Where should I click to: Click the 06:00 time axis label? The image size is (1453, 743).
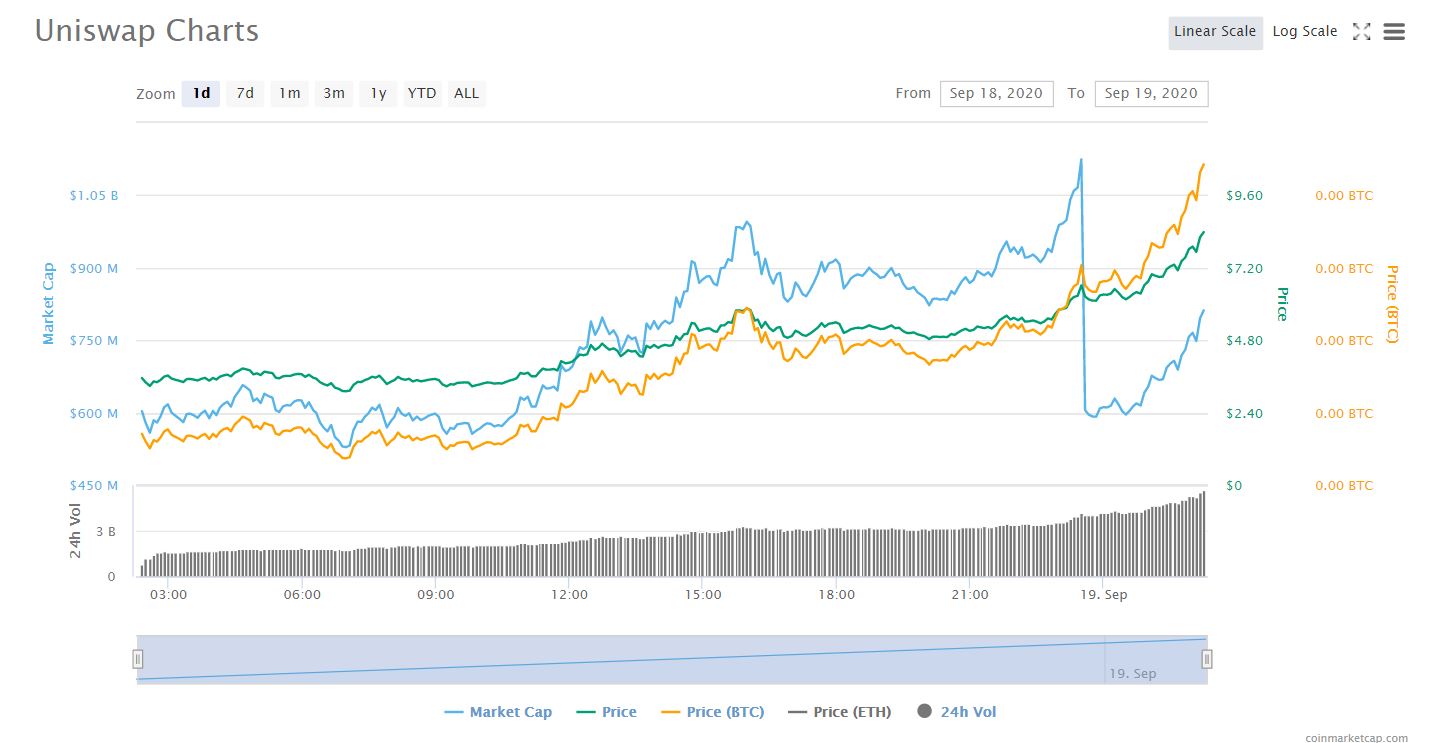pos(302,594)
